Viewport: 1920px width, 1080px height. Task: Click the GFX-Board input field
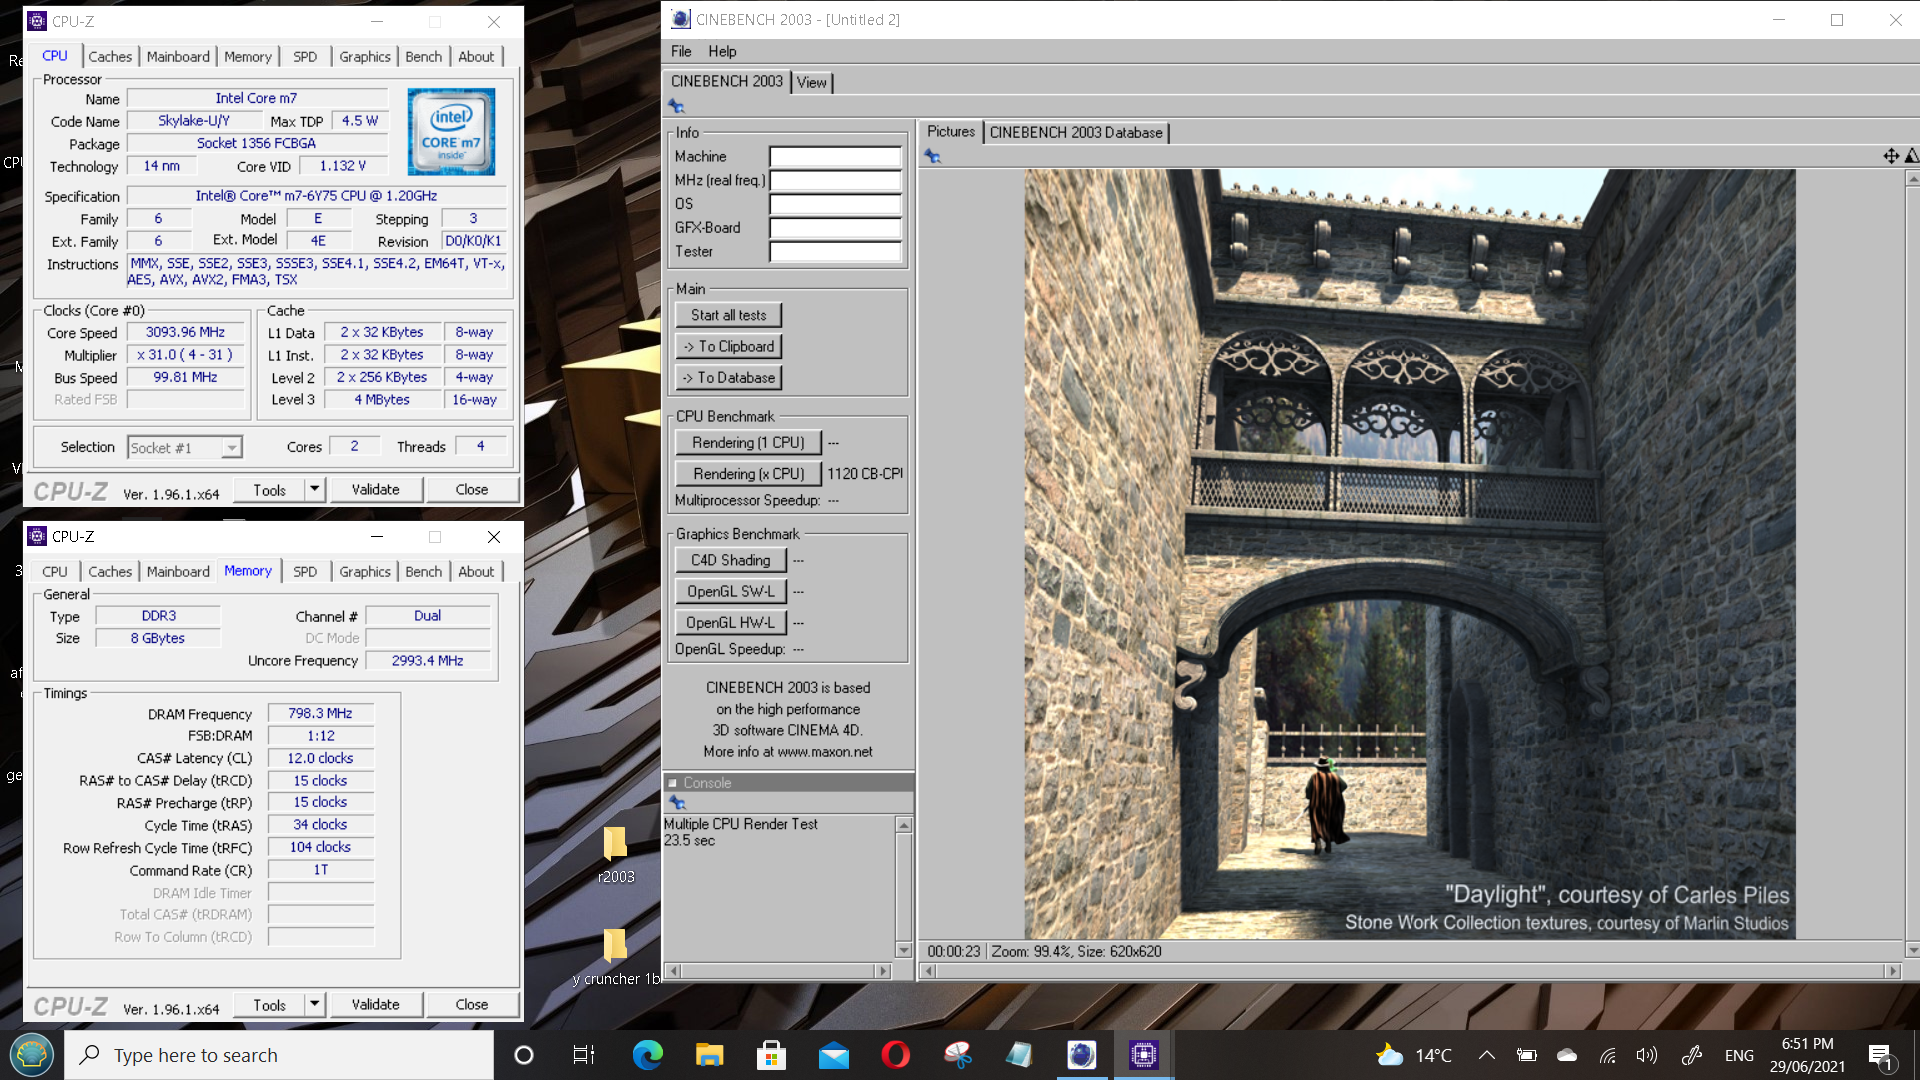tap(835, 228)
